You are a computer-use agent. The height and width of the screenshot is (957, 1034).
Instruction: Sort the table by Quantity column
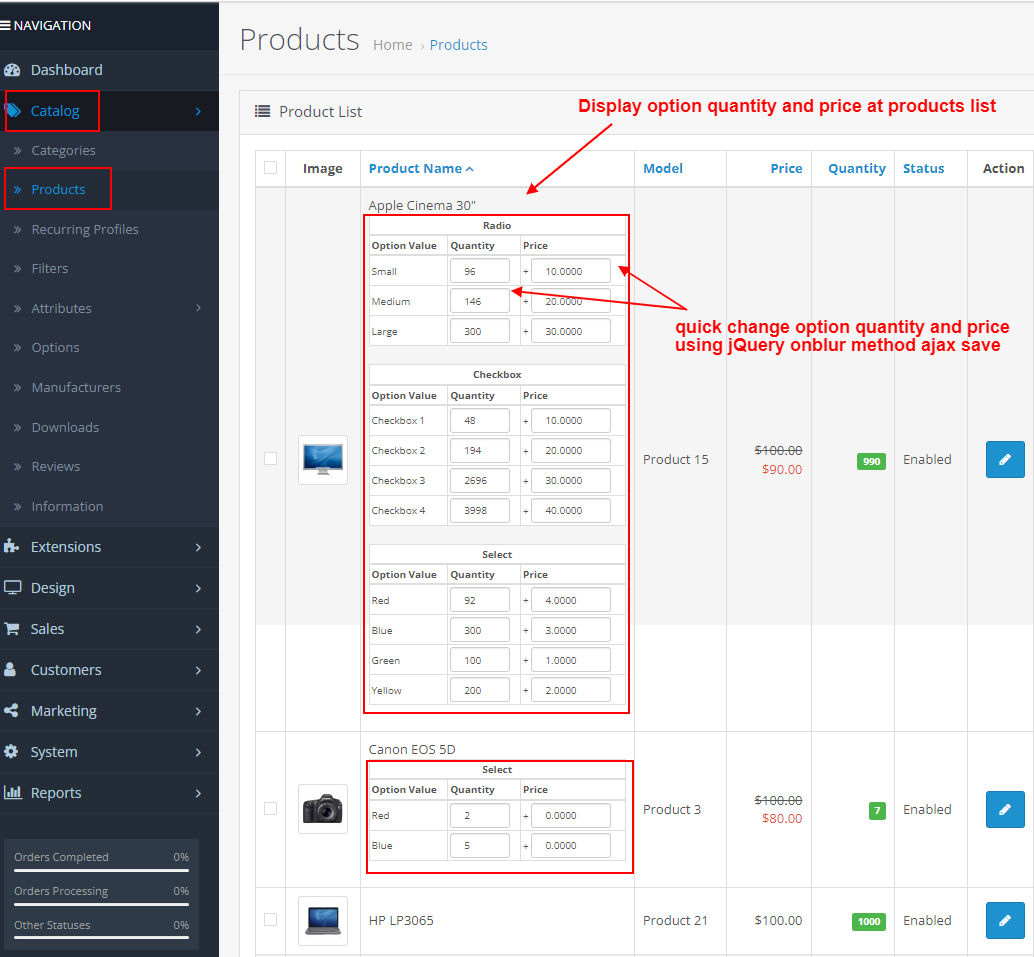pos(857,168)
